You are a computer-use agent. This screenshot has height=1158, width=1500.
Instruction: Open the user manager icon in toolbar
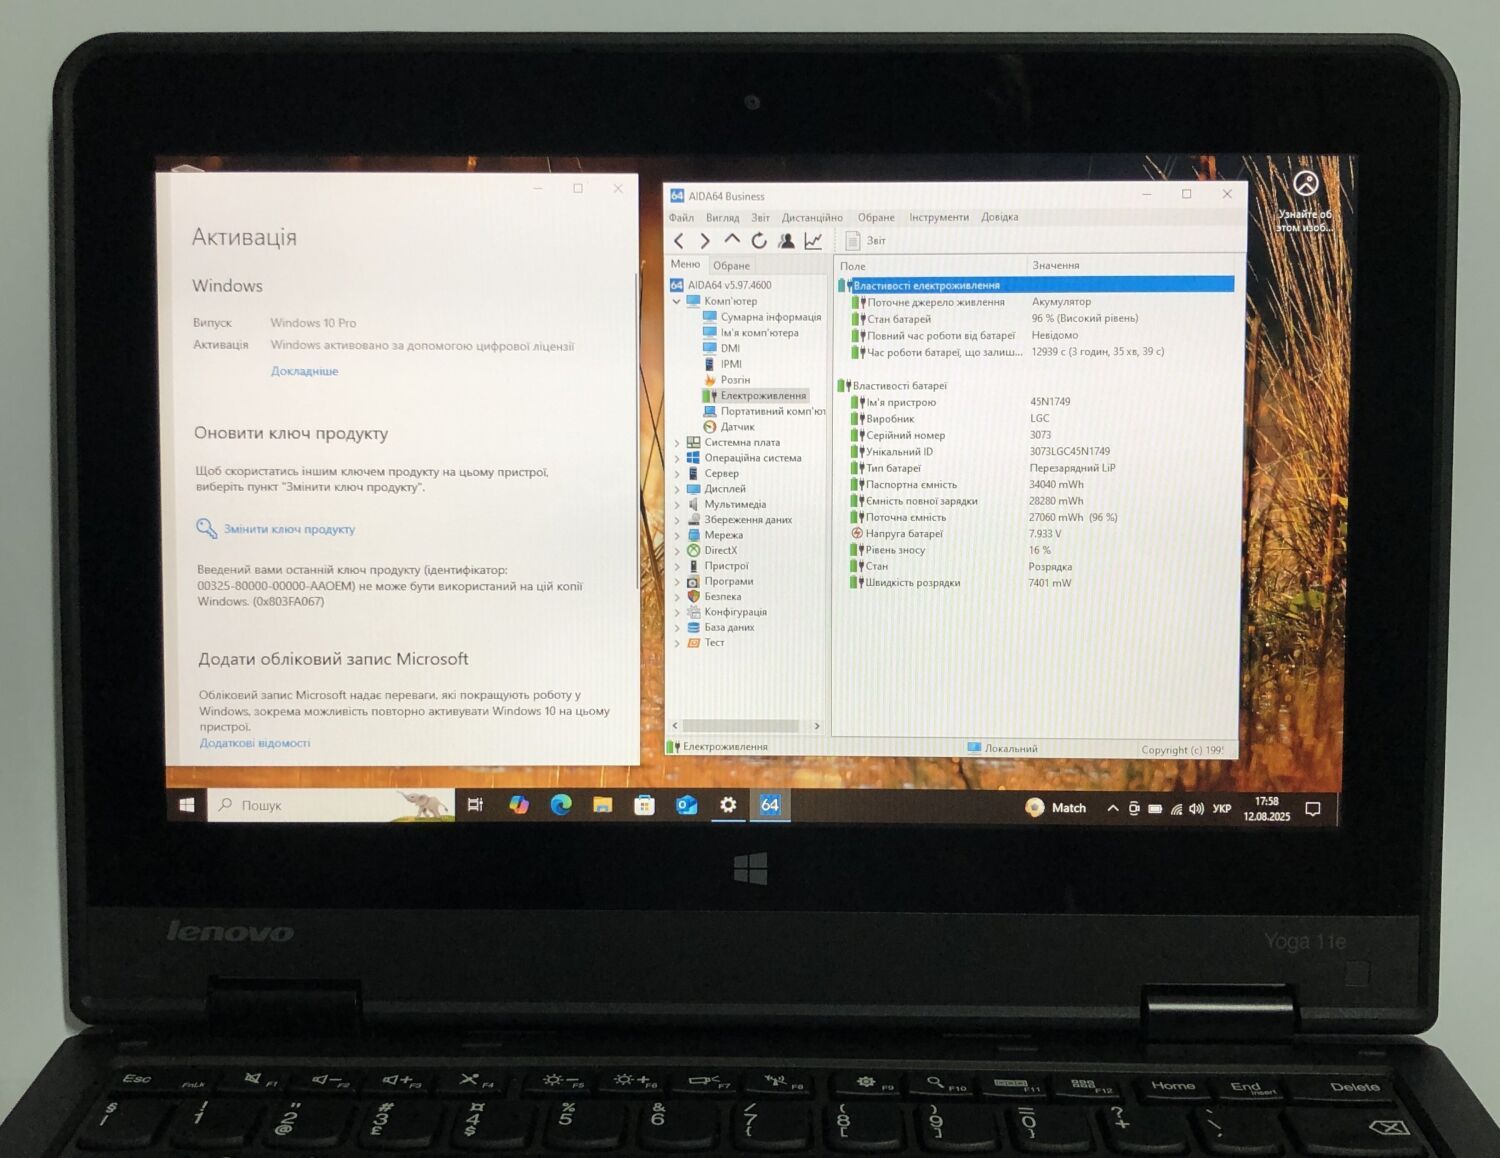click(786, 241)
